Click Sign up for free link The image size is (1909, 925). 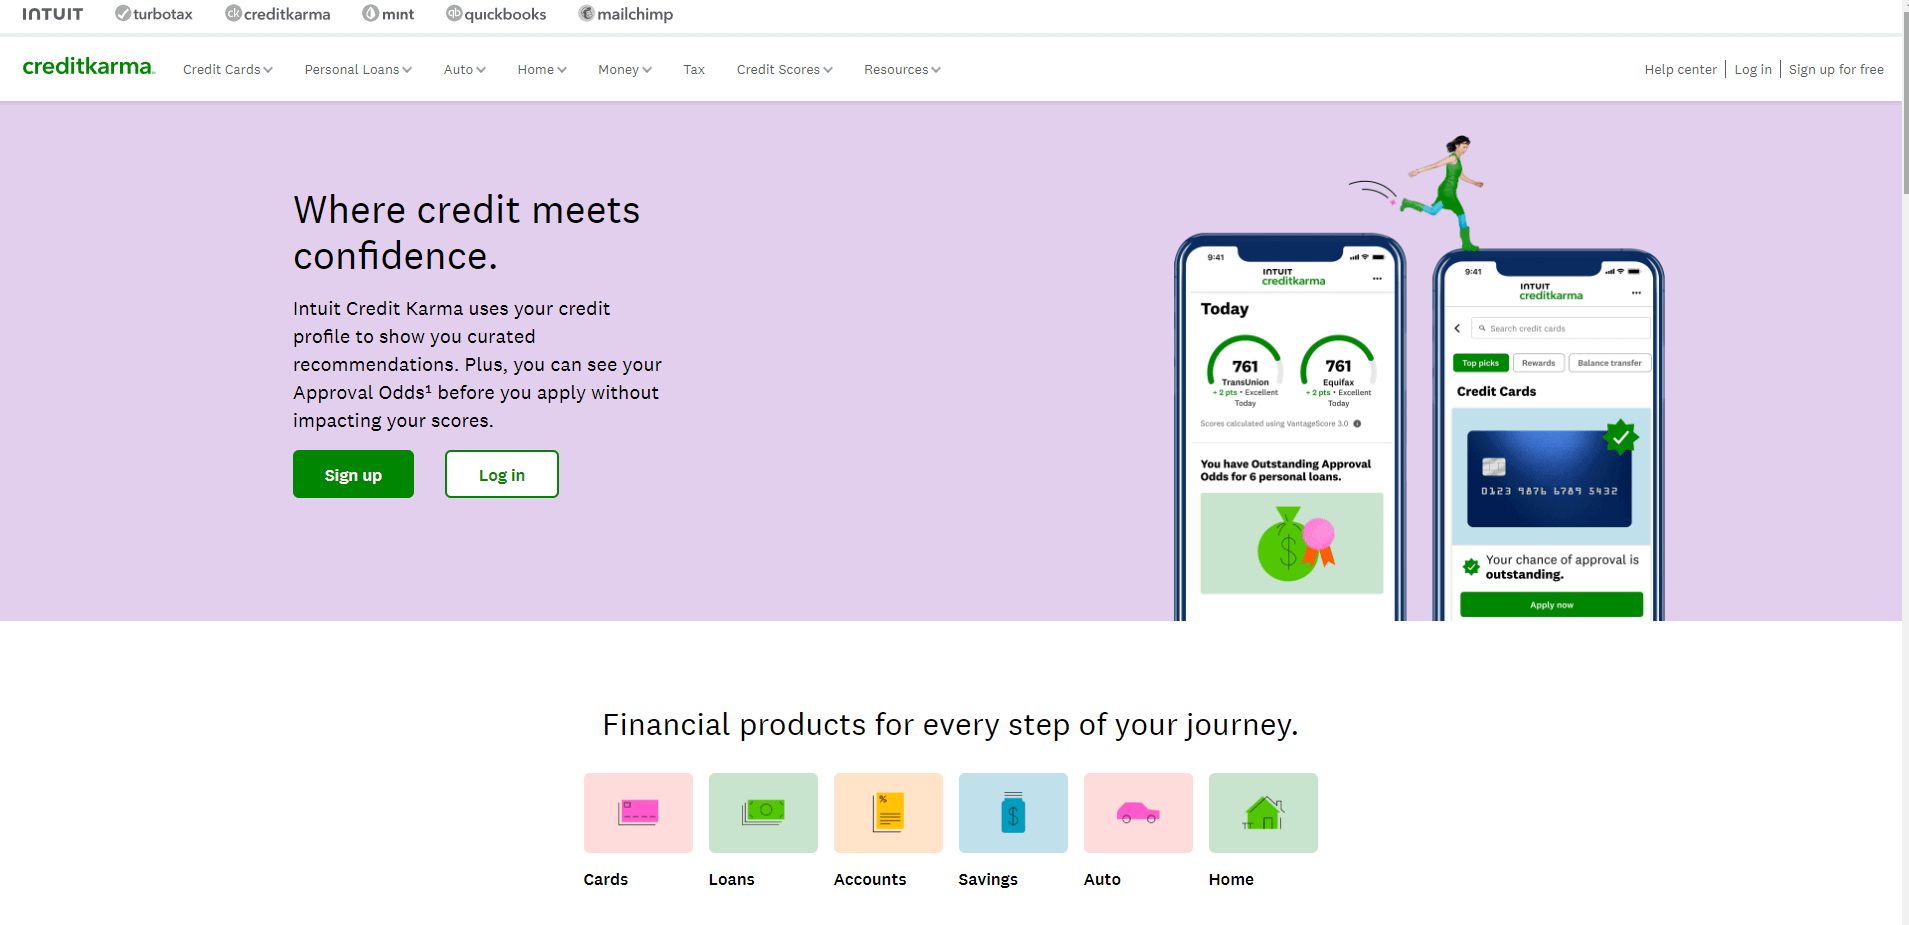(x=1836, y=70)
